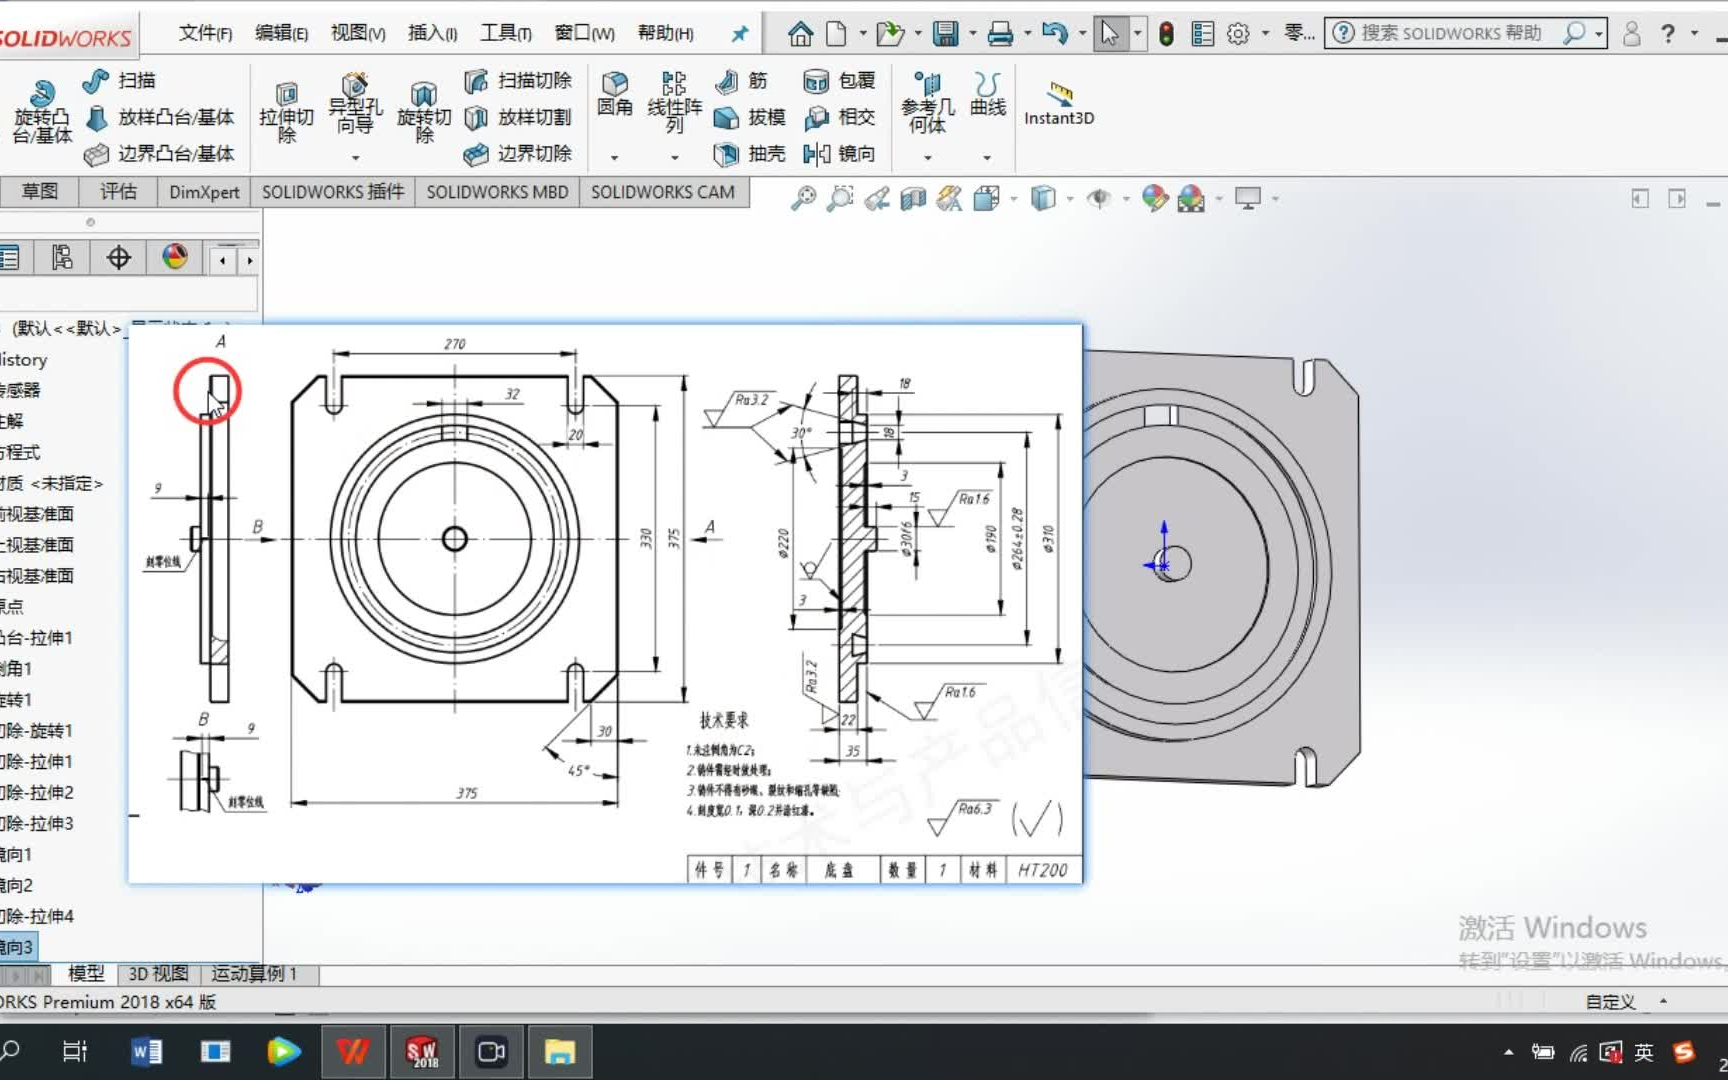The height and width of the screenshot is (1080, 1728).
Task: Select Lofted Boss/Base (放样凸台/基体)
Action: [x=160, y=117]
